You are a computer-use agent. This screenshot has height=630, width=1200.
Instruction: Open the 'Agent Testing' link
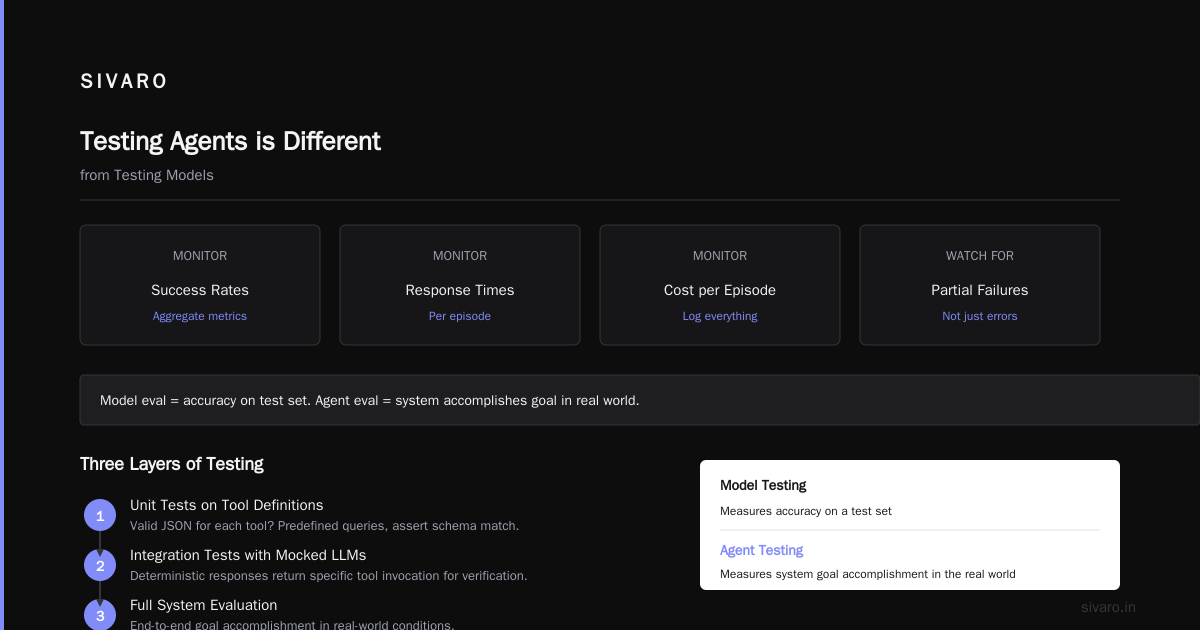click(x=762, y=550)
